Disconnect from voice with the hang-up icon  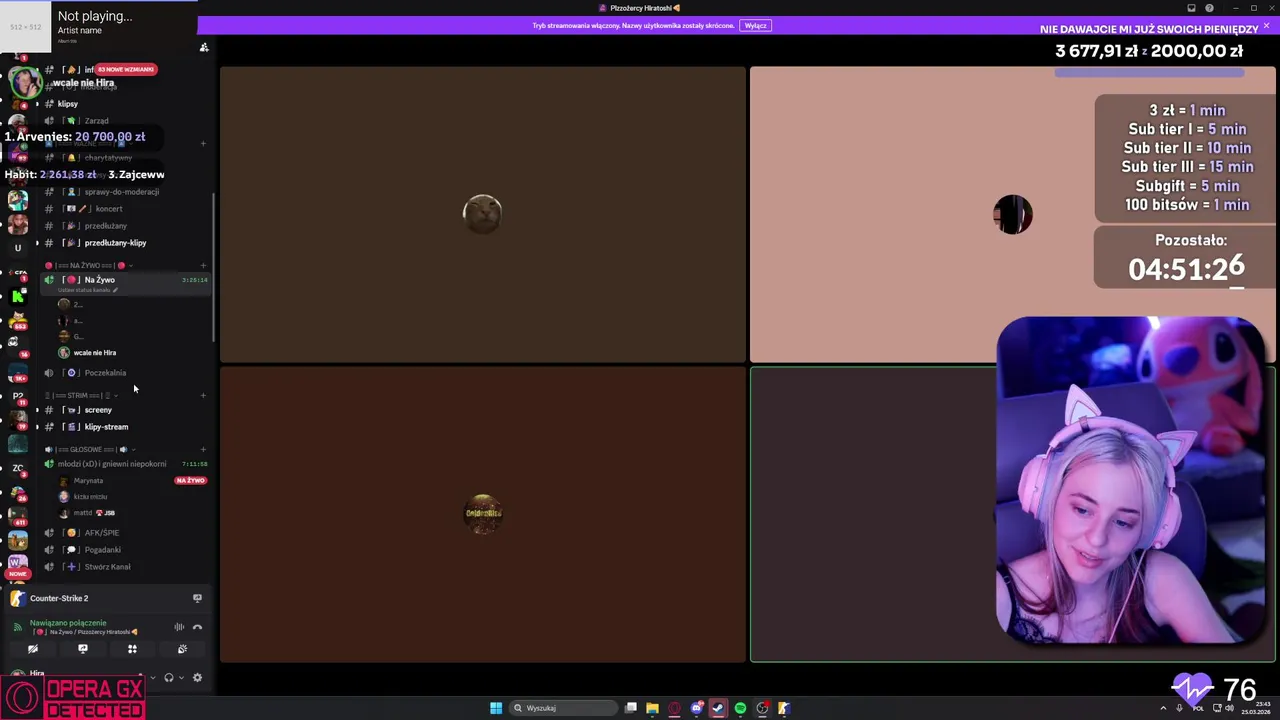(x=197, y=627)
